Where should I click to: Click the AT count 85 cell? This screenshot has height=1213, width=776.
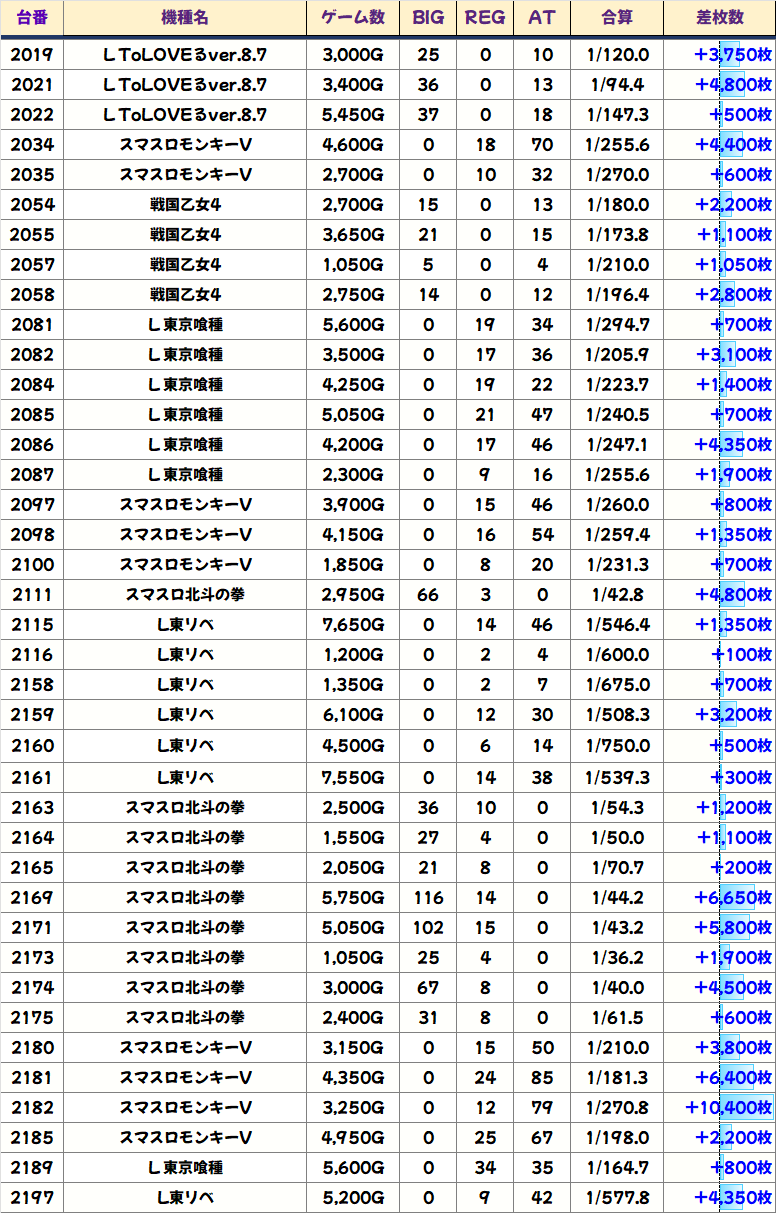click(542, 1078)
